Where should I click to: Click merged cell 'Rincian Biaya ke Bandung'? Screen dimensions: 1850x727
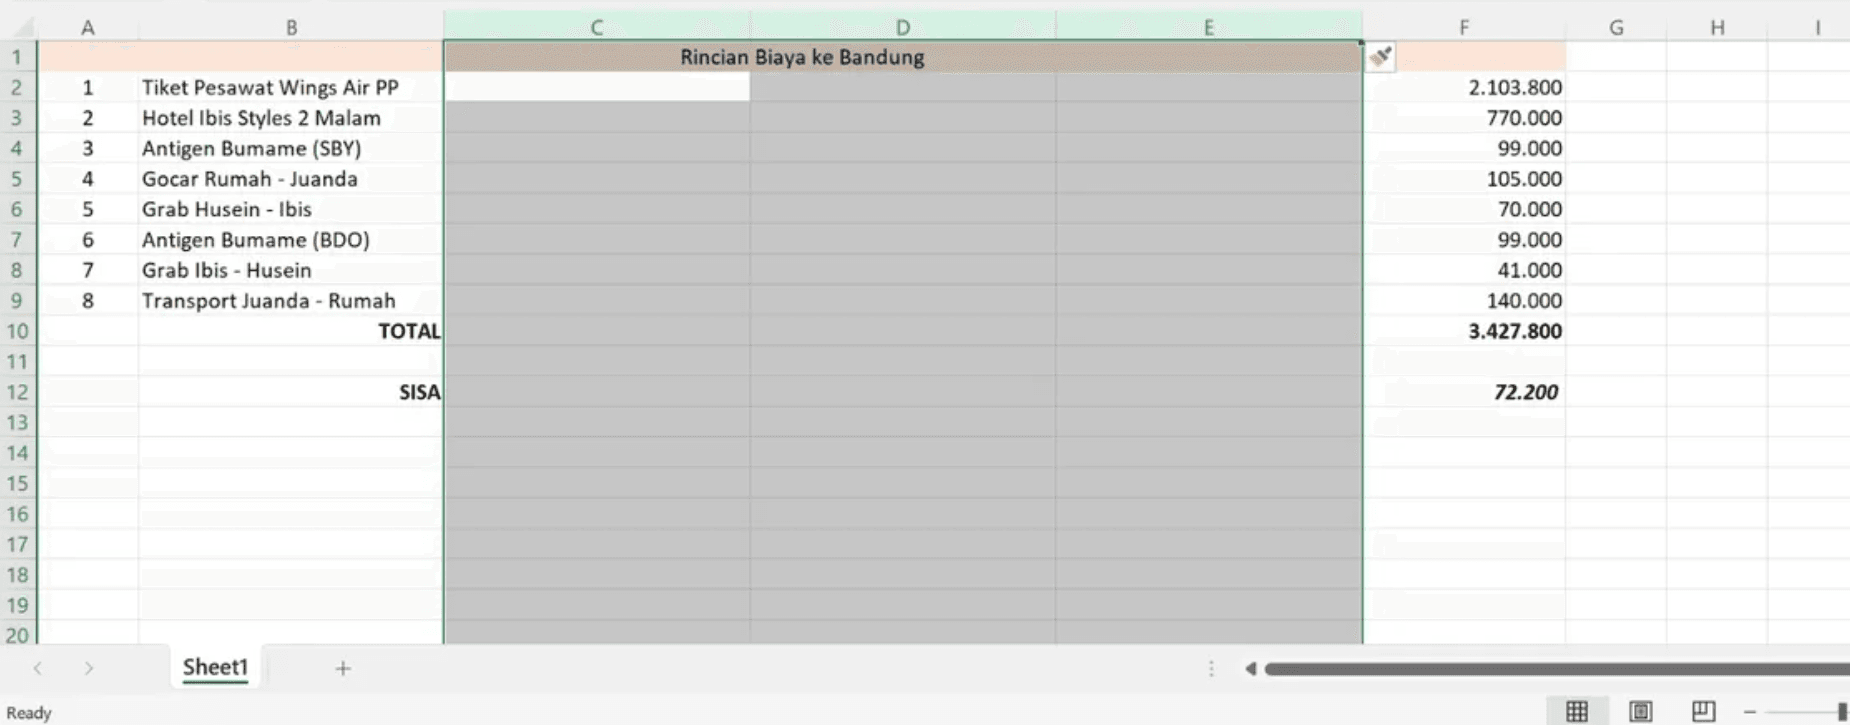tap(802, 57)
